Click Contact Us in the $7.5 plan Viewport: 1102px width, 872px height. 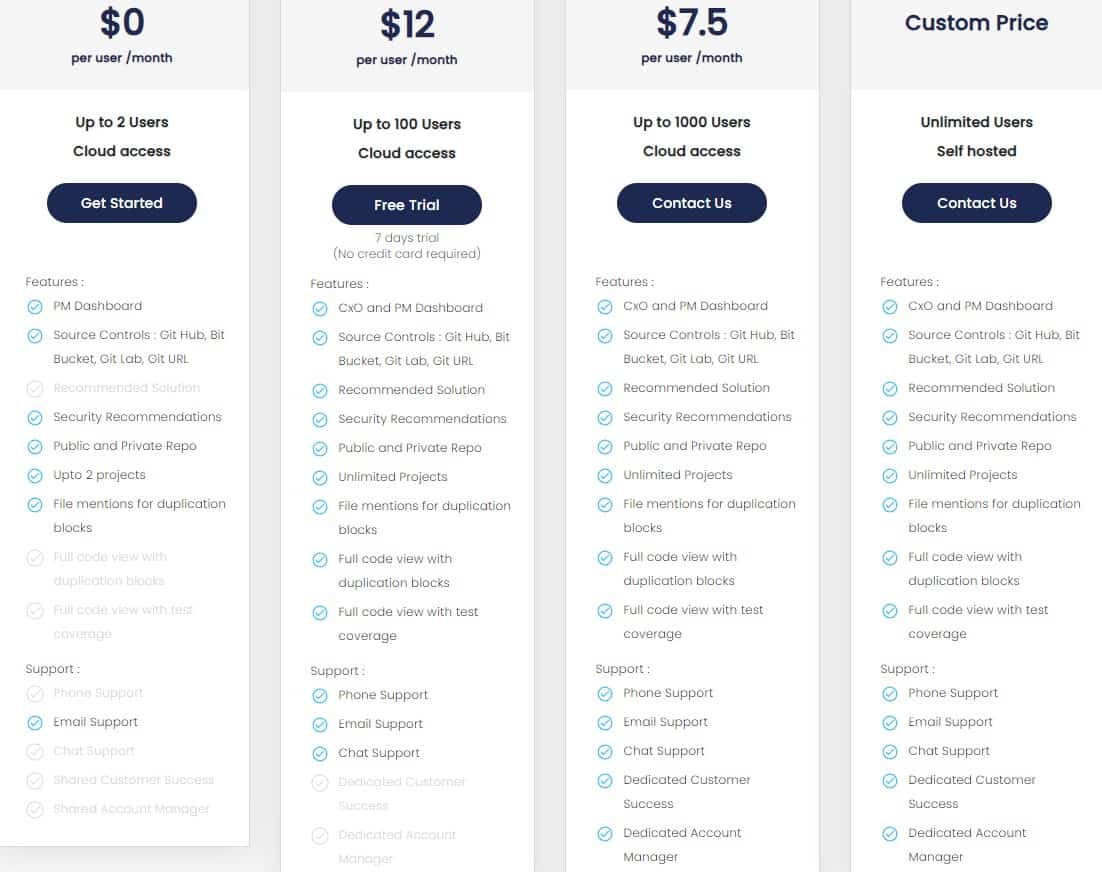coord(691,203)
